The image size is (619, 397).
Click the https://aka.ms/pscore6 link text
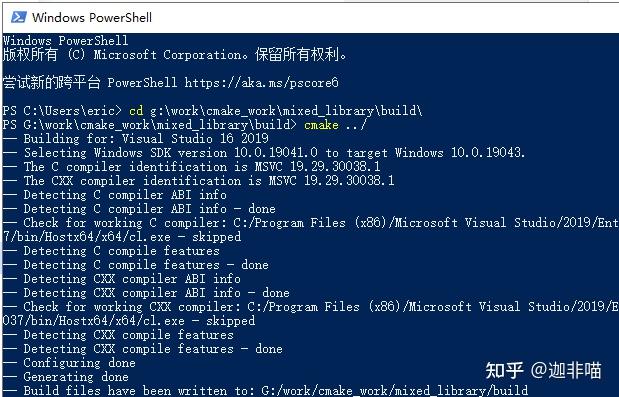261,82
